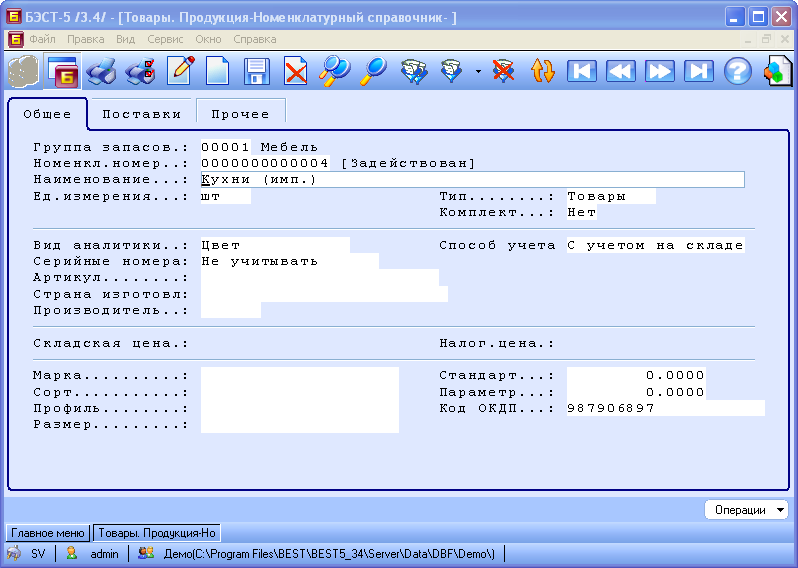Switch to the Прочее tab
The height and width of the screenshot is (568, 798).
tap(240, 114)
